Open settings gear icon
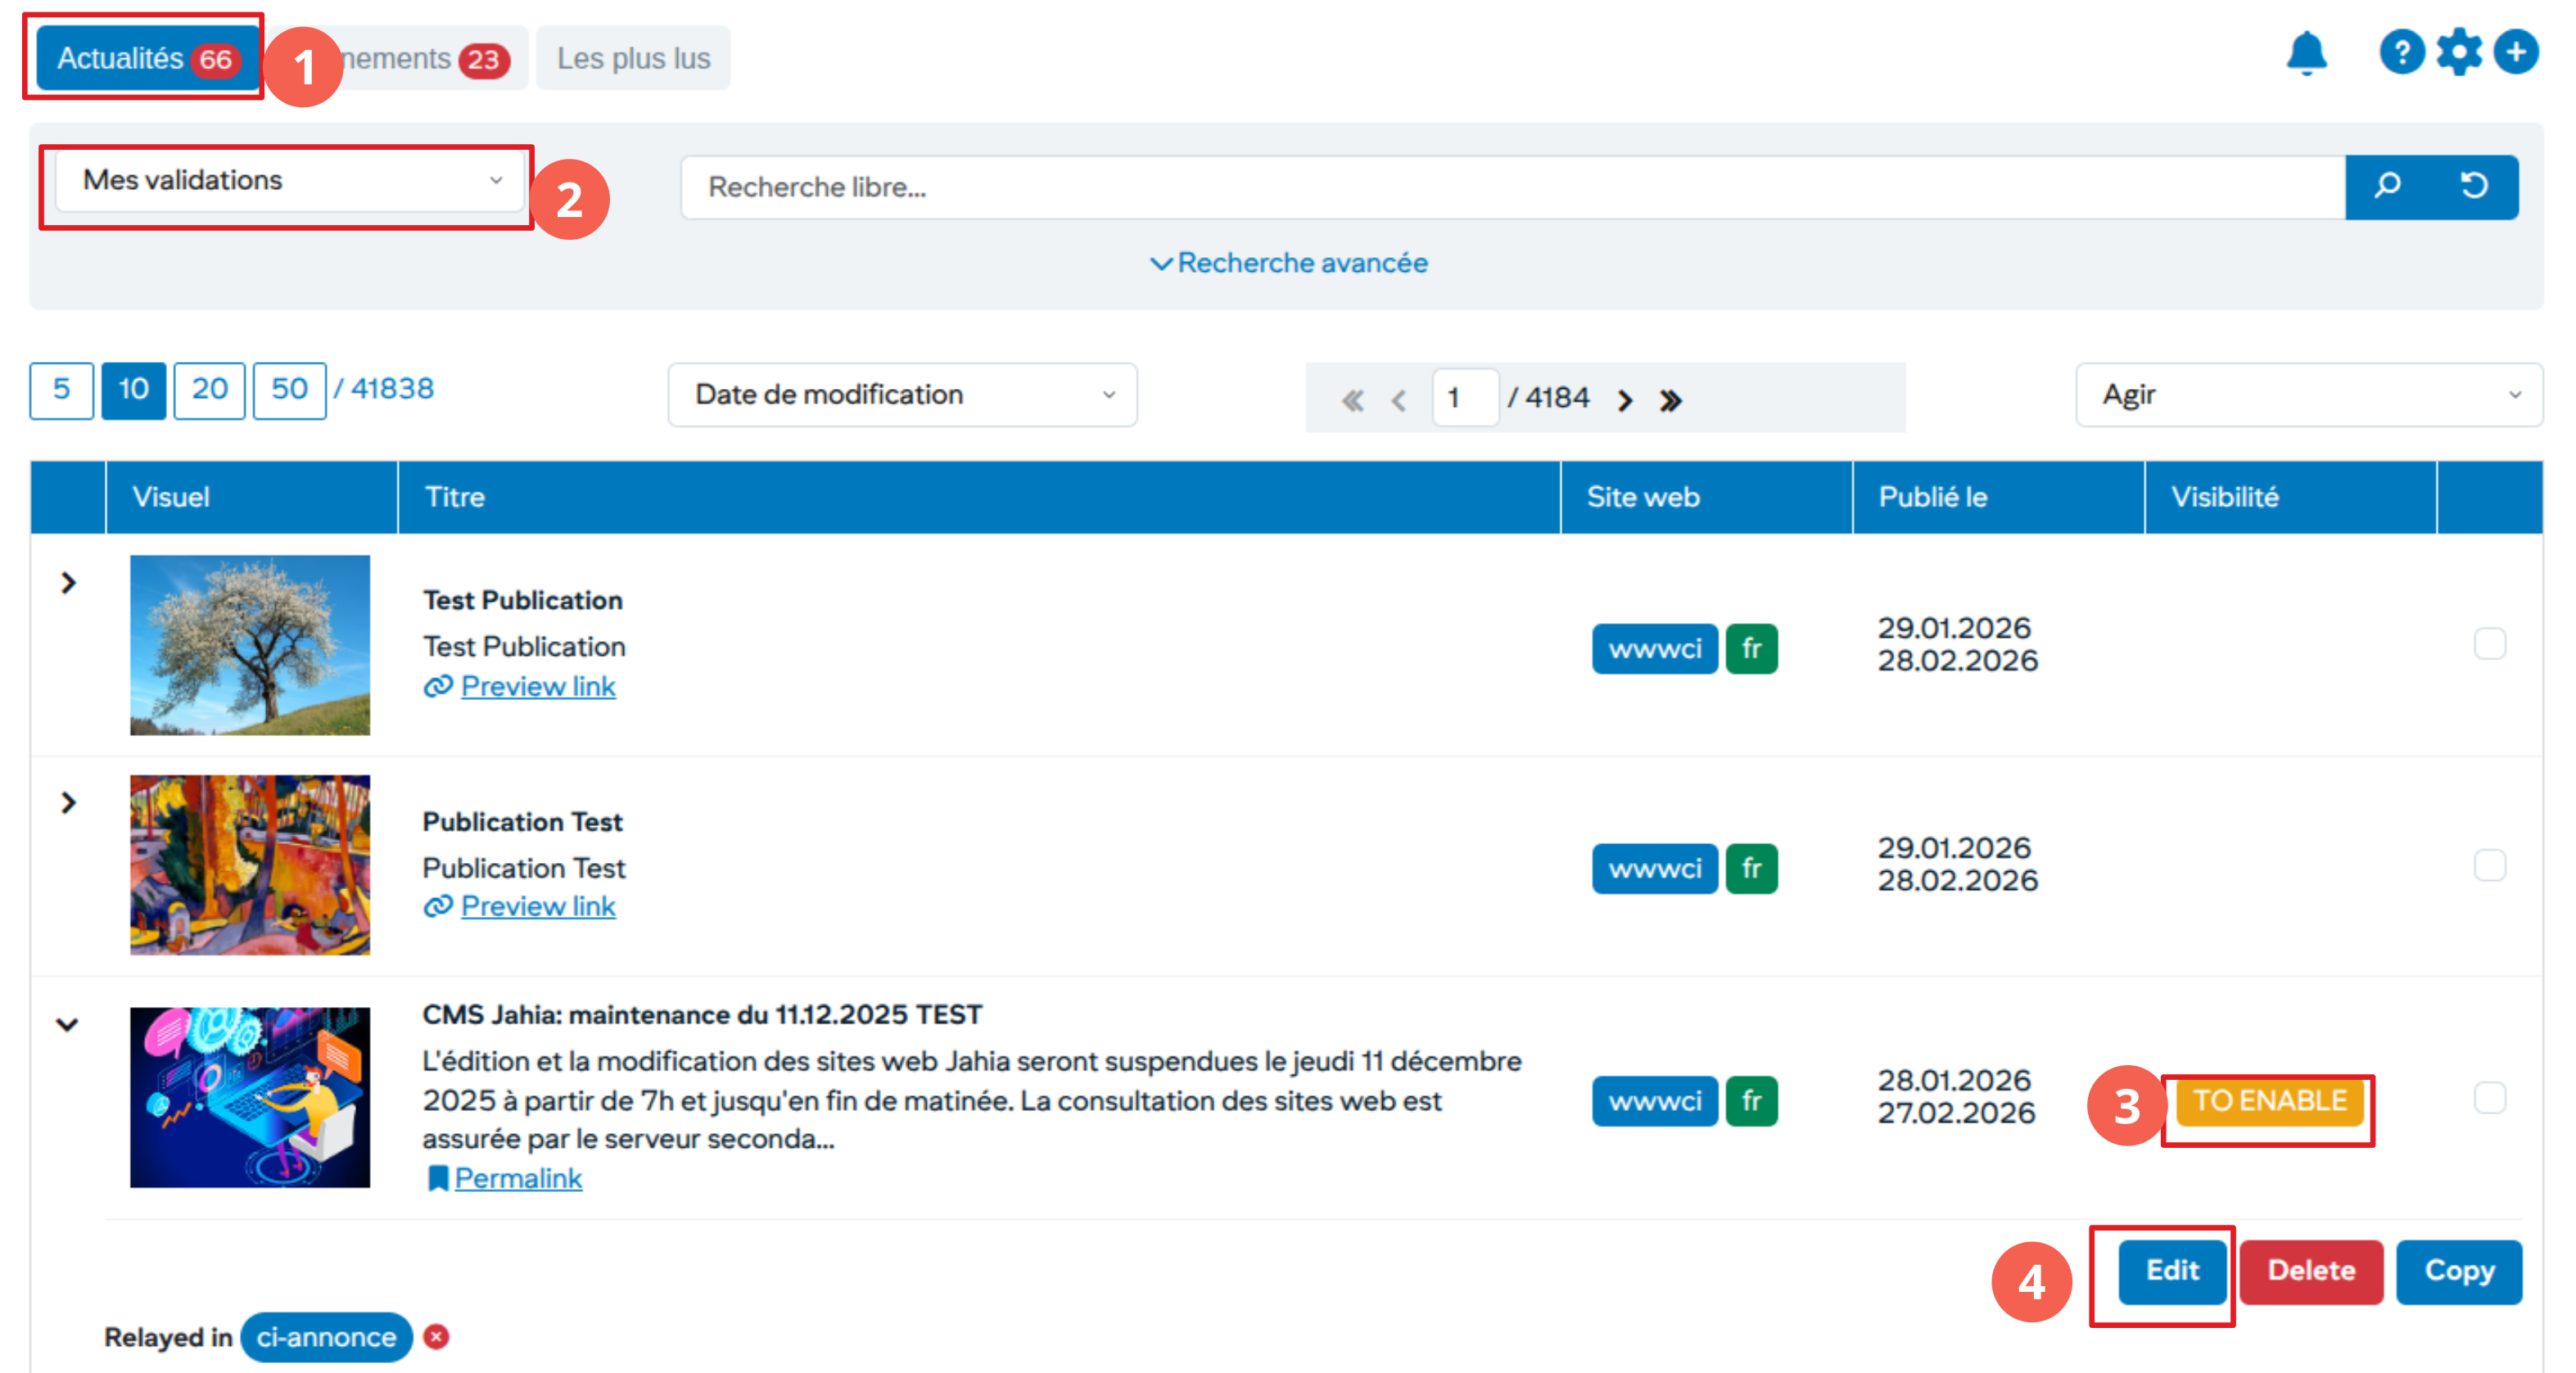This screenshot has height=1373, width=2576. [x=2458, y=52]
